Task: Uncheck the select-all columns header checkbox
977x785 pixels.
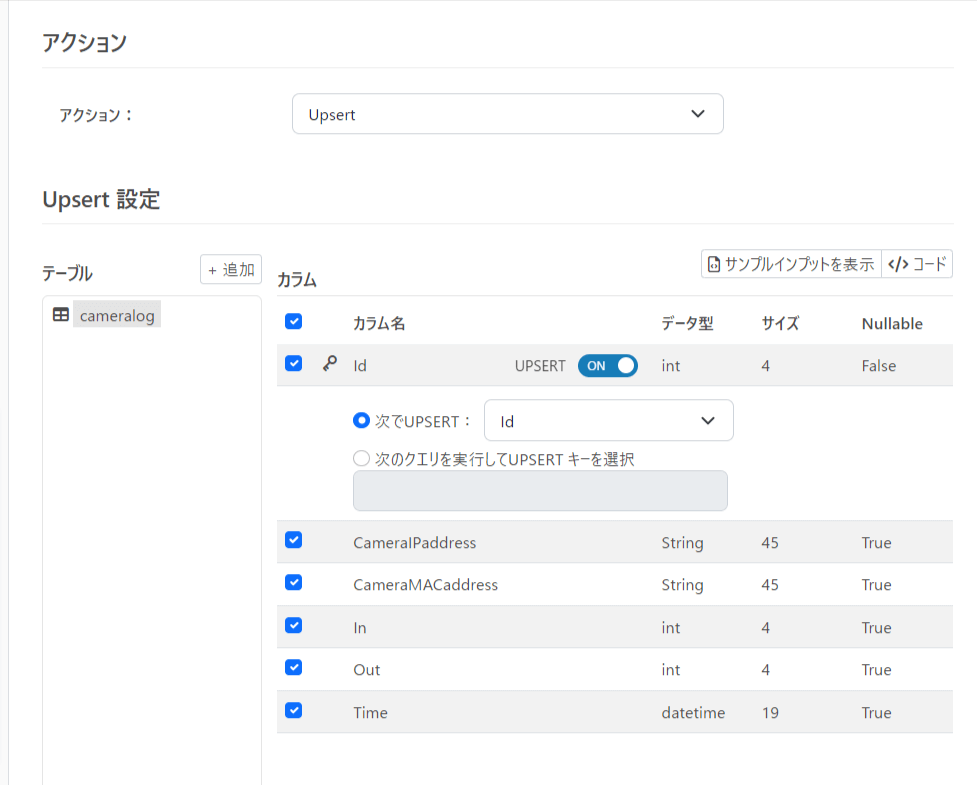Action: pos(293,322)
